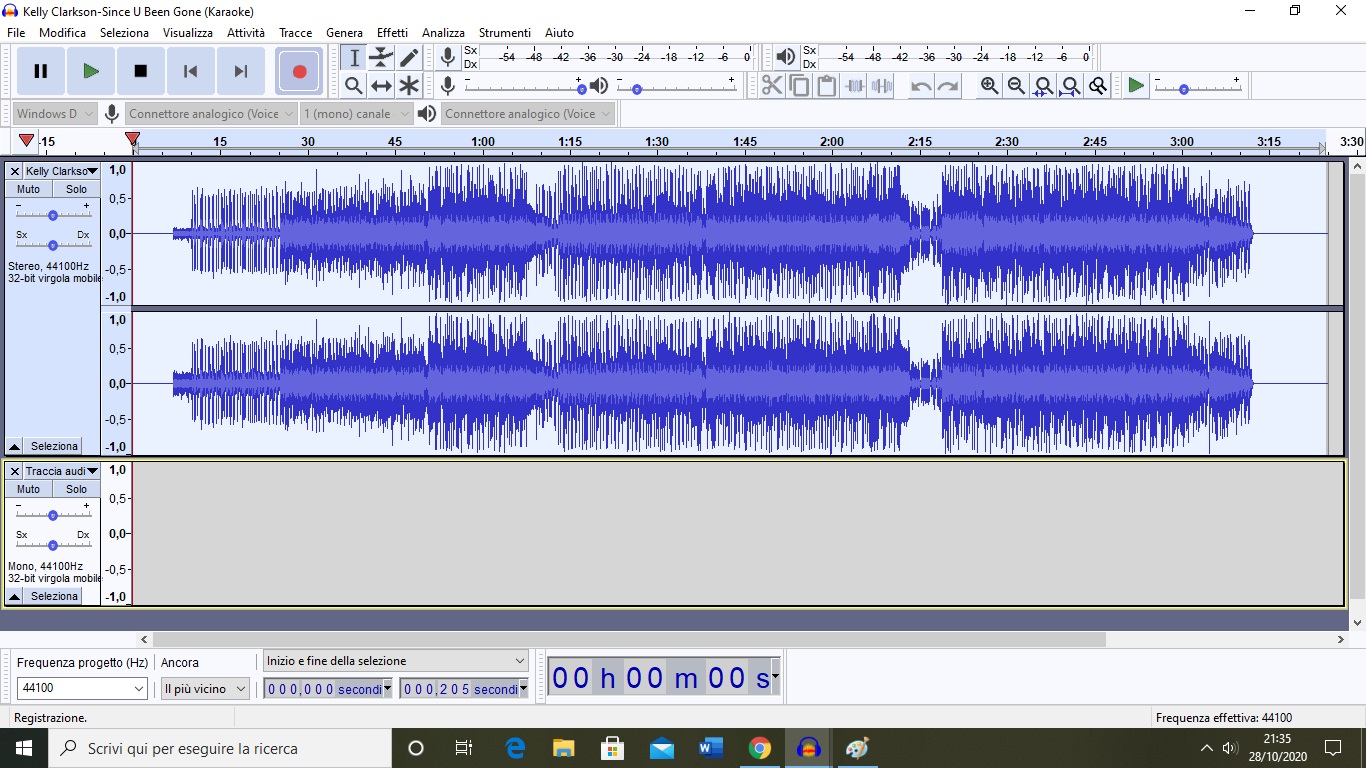Switch to the Multi-tool asterisk
This screenshot has height=768, width=1366.
point(408,86)
